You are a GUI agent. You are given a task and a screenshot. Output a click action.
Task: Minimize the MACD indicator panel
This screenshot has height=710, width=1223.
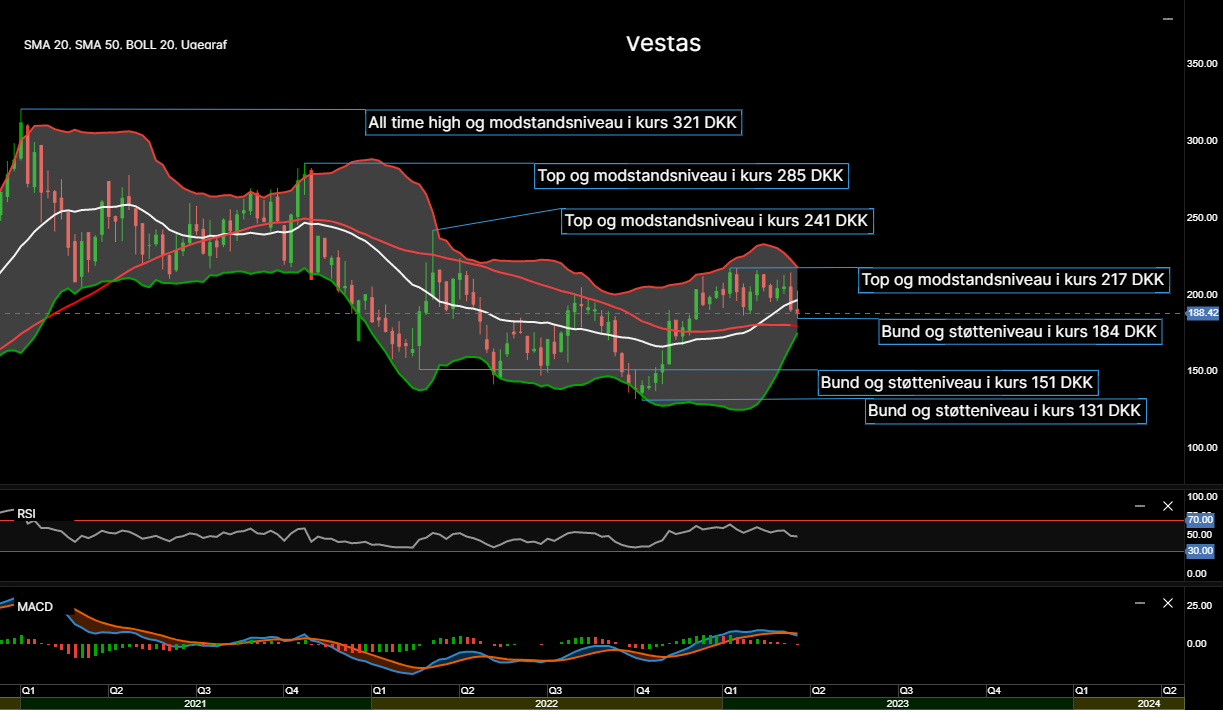click(1138, 603)
